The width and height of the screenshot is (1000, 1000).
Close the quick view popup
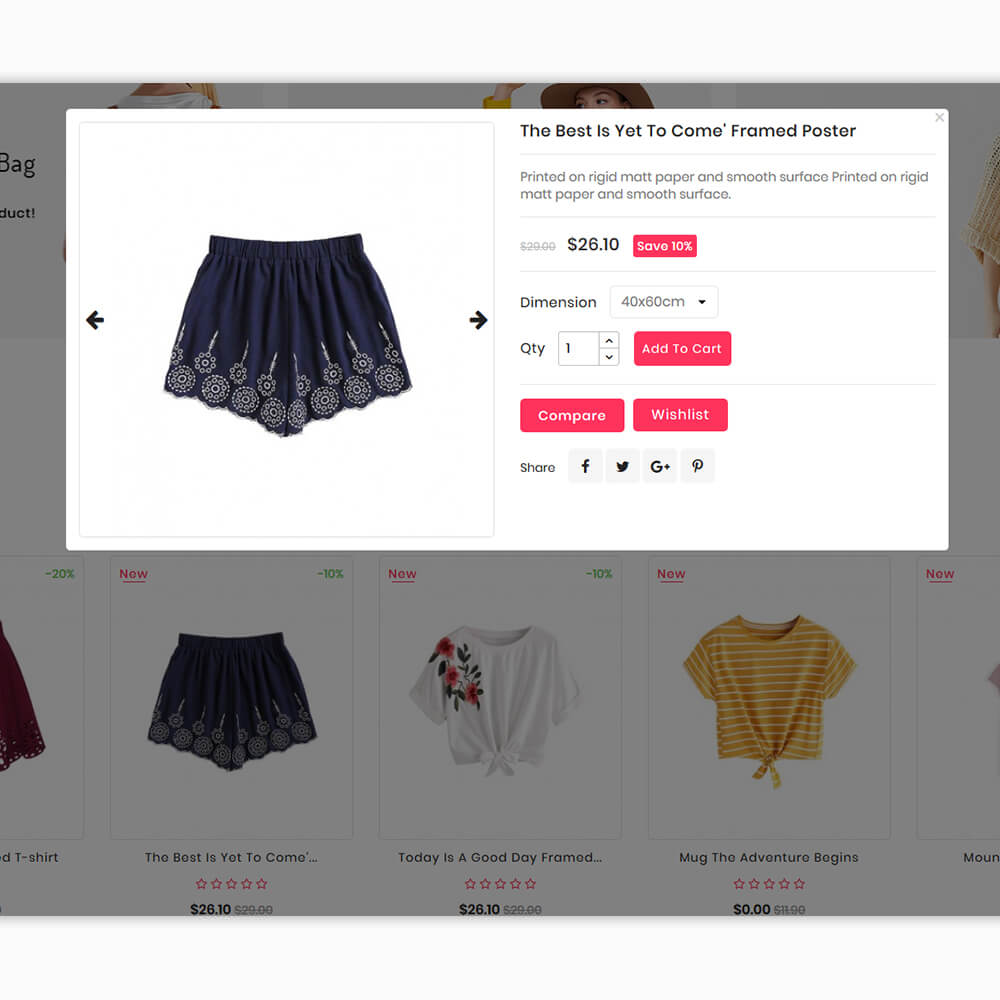pyautogui.click(x=939, y=117)
